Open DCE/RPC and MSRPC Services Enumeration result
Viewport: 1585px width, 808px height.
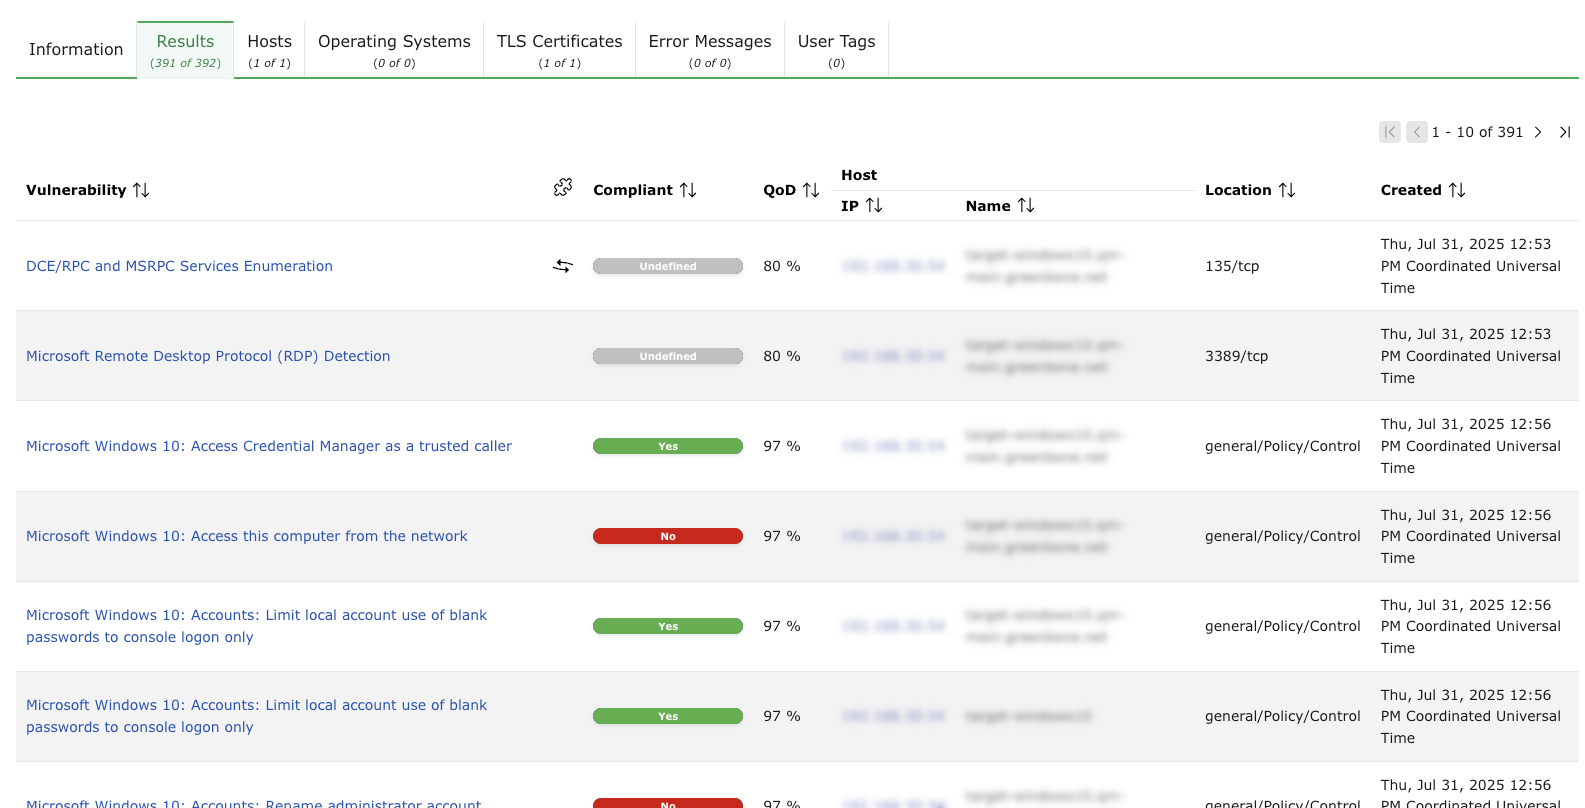point(179,266)
